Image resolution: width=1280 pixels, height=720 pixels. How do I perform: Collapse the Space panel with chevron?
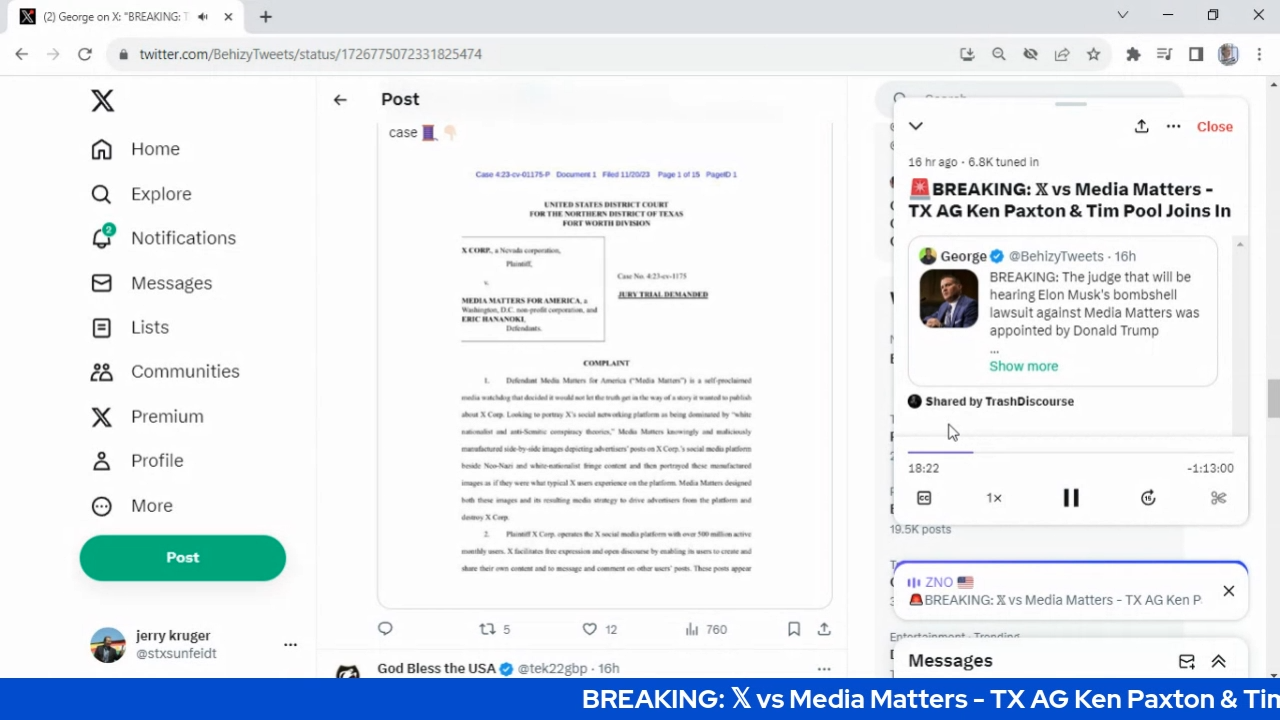pos(915,126)
